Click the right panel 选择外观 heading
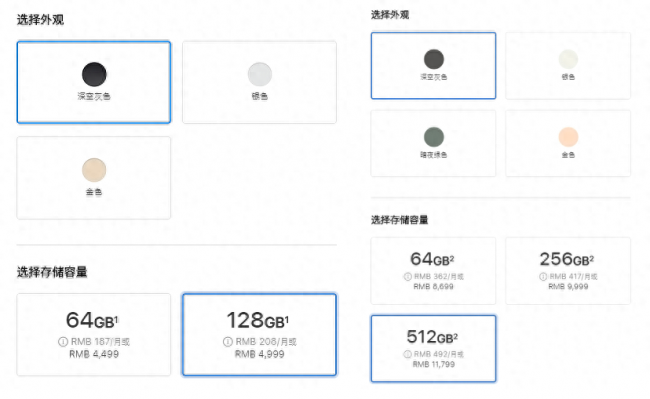Viewport: 650px width, 399px height. tap(390, 15)
